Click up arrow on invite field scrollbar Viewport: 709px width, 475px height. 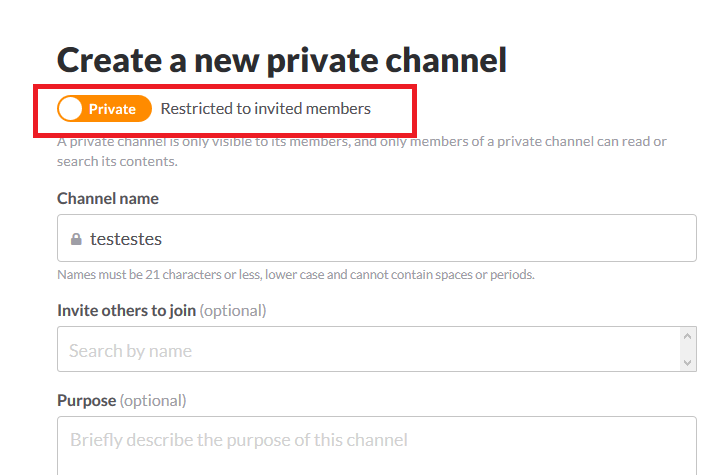click(687, 337)
